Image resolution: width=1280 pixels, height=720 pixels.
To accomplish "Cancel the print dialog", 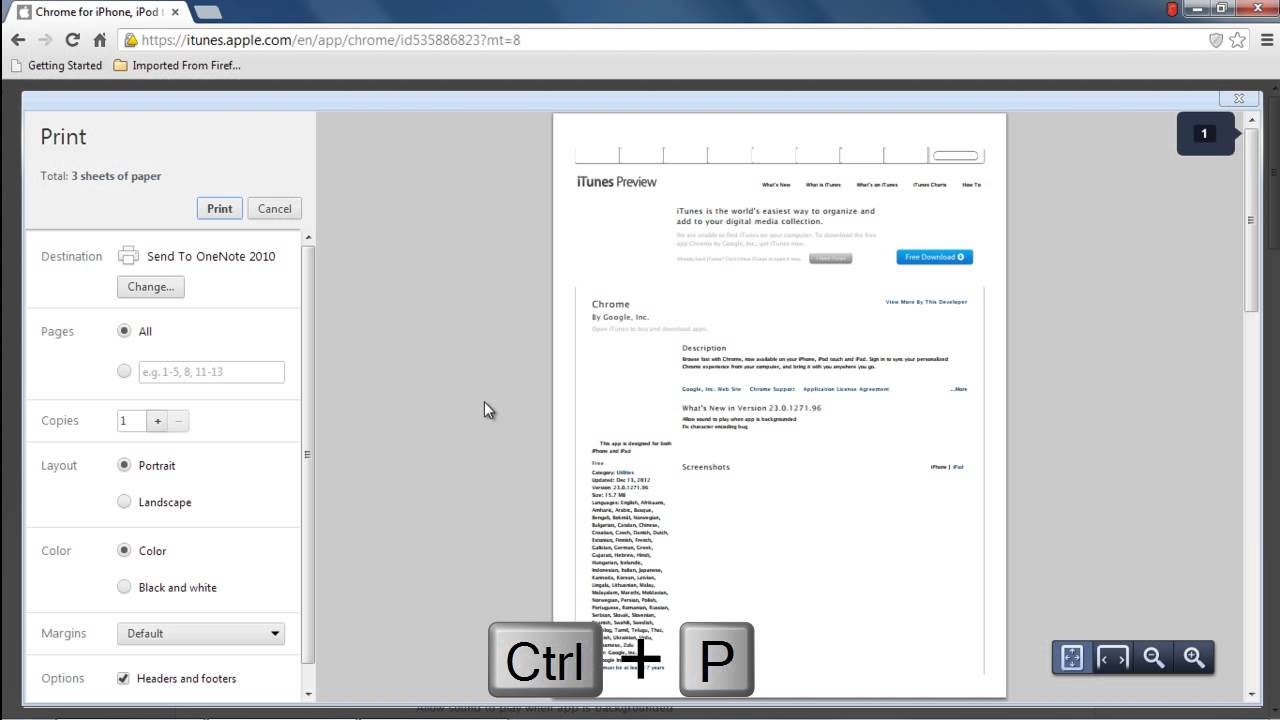I will coord(274,208).
